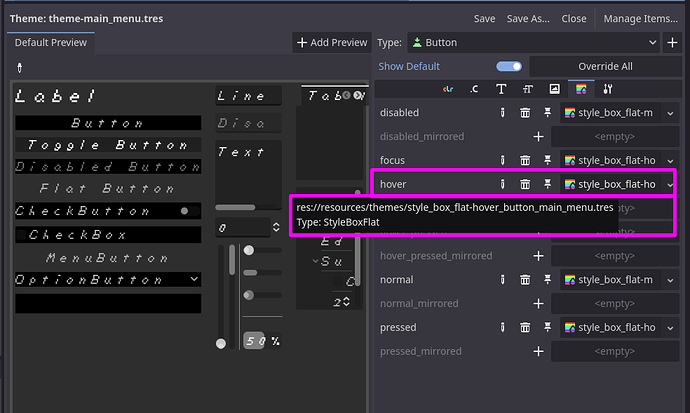Viewport: 690px width, 413px height.
Task: Expand the hover stylebox resource menu
Action: pyautogui.click(x=670, y=185)
